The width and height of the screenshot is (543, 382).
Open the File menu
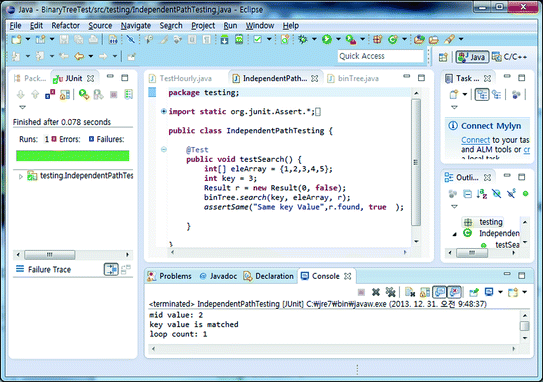click(16, 26)
